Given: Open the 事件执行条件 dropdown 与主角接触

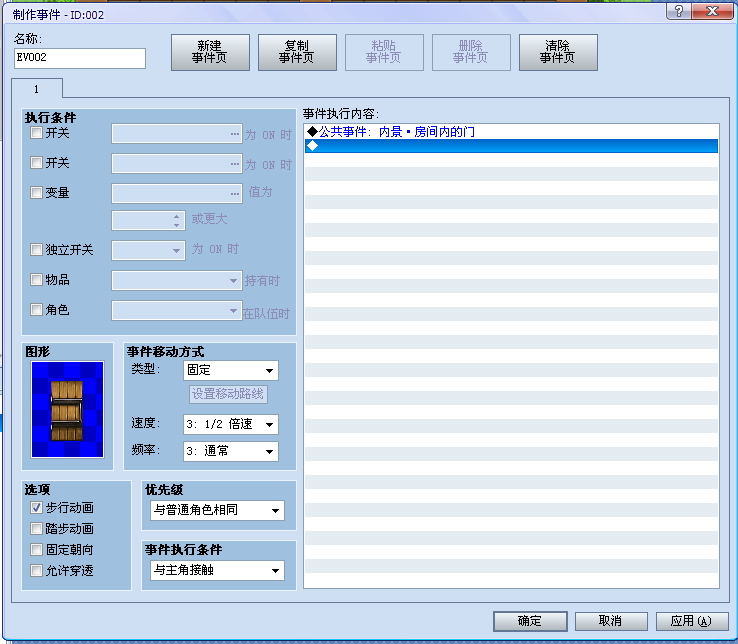Looking at the screenshot, I should click(217, 571).
